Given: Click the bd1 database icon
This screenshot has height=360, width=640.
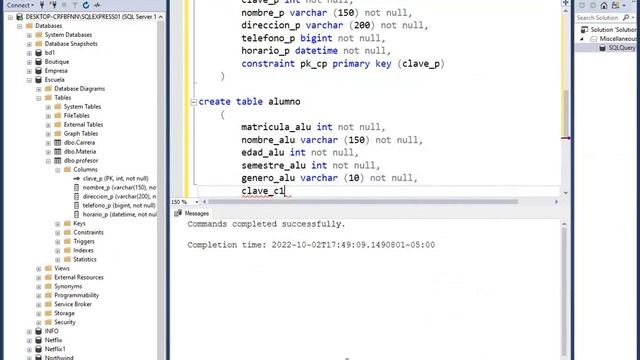Looking at the screenshot, I should point(38,53).
